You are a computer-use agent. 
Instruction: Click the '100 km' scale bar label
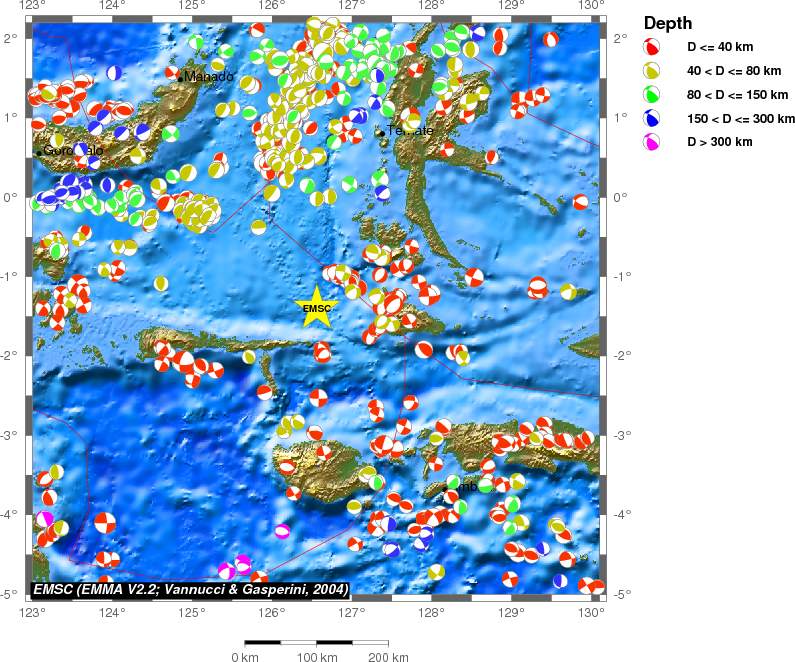pyautogui.click(x=317, y=657)
